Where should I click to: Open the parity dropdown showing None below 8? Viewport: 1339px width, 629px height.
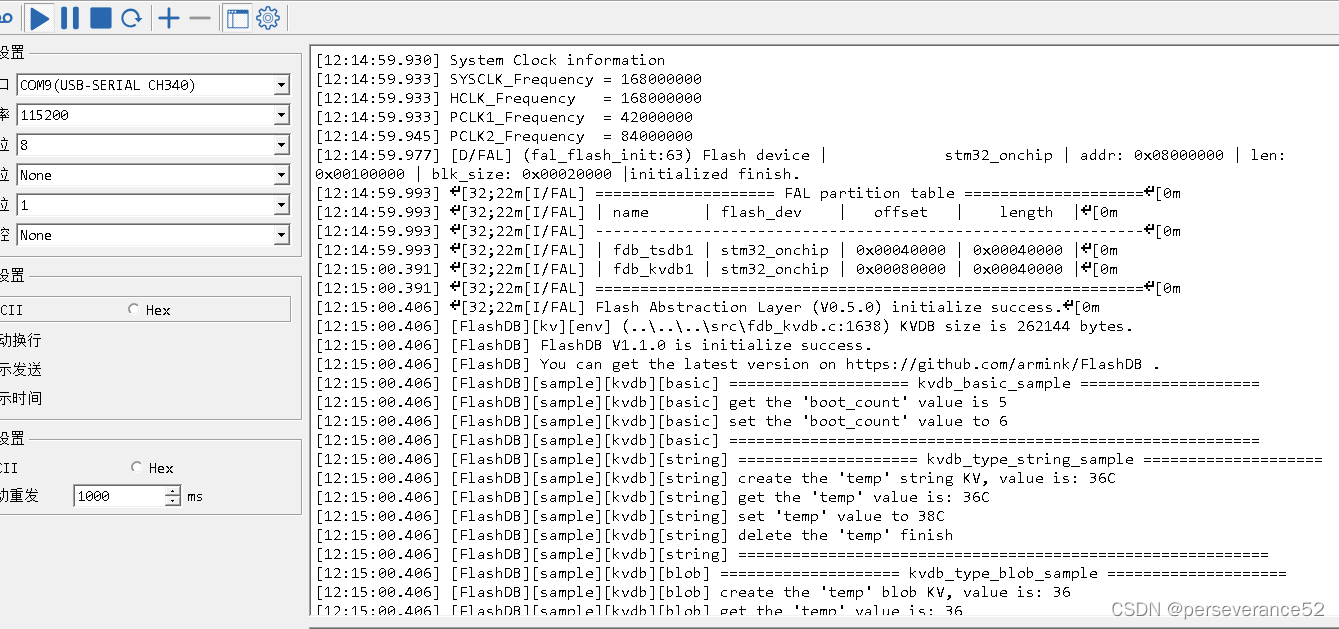click(x=154, y=175)
